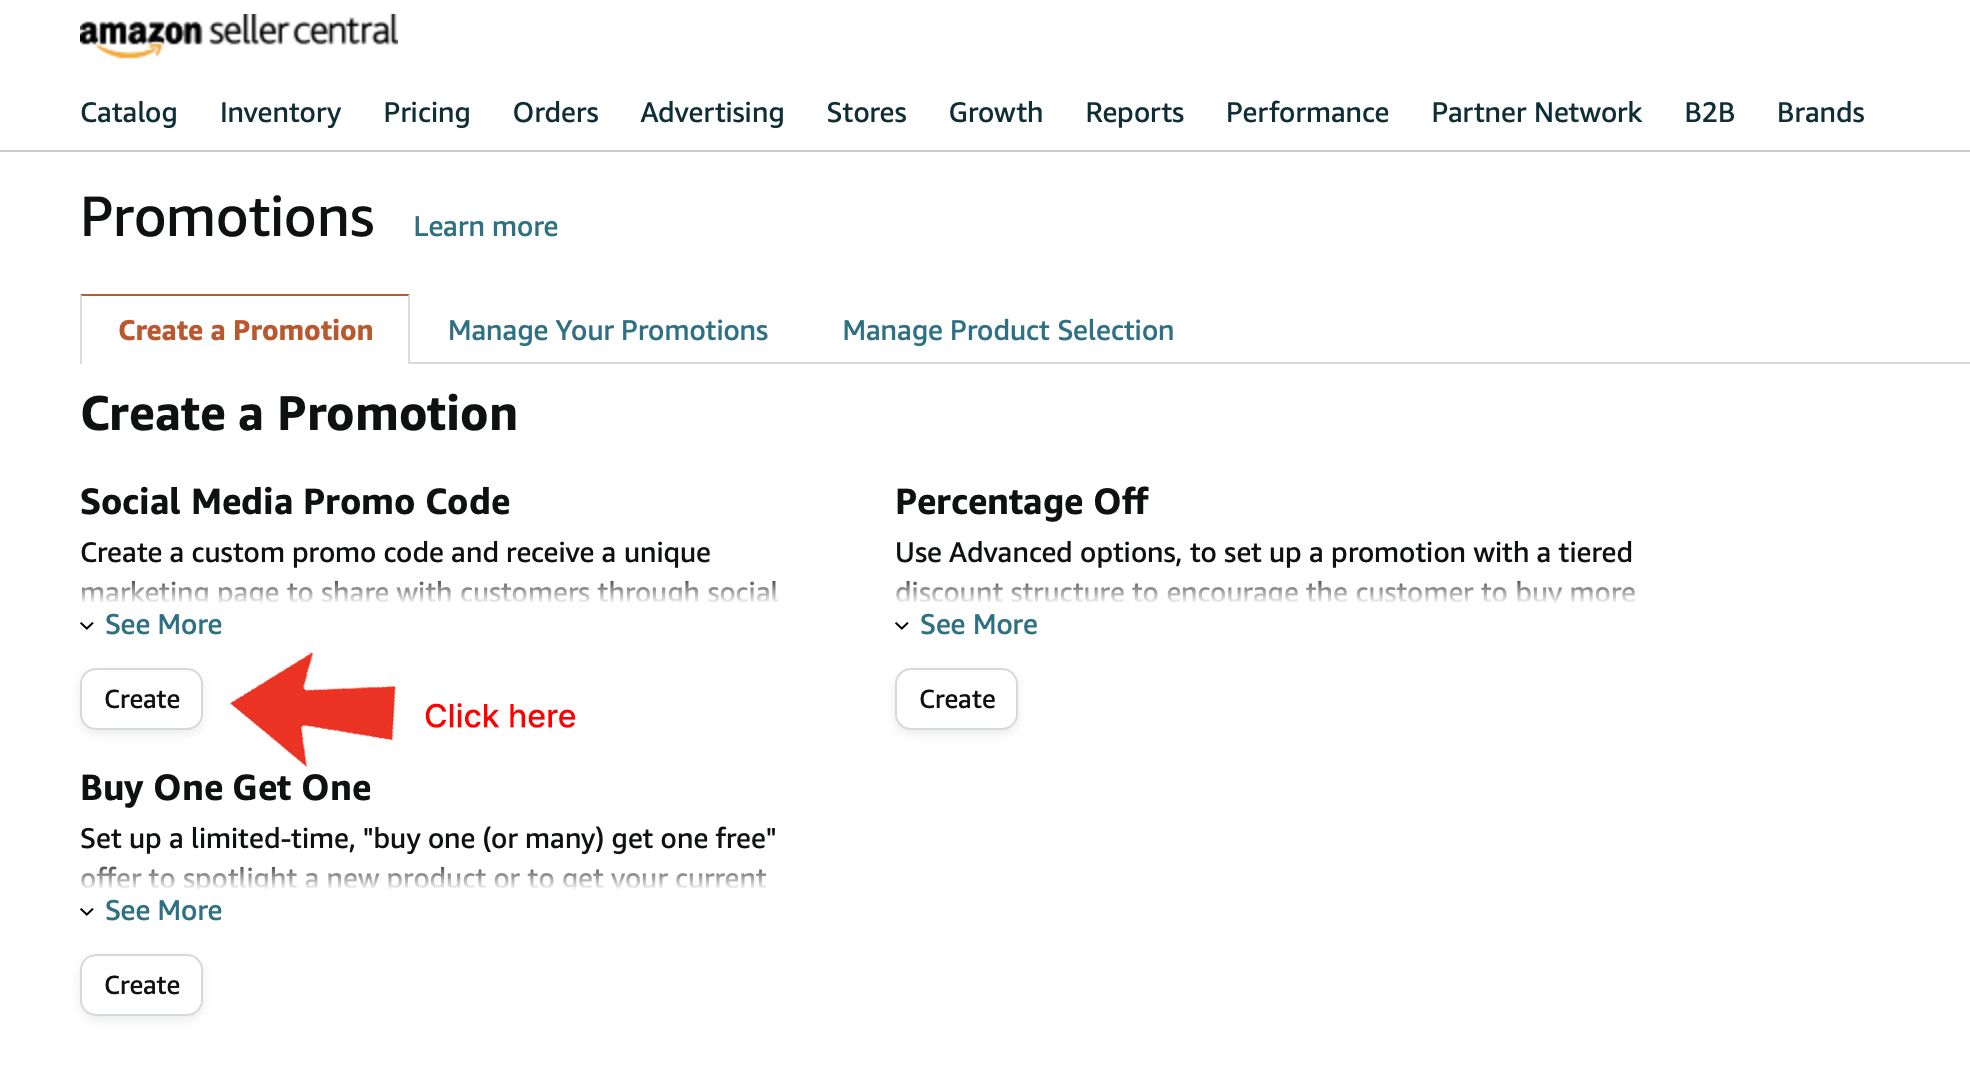Click the Amazon Seller Central logo

pyautogui.click(x=238, y=34)
